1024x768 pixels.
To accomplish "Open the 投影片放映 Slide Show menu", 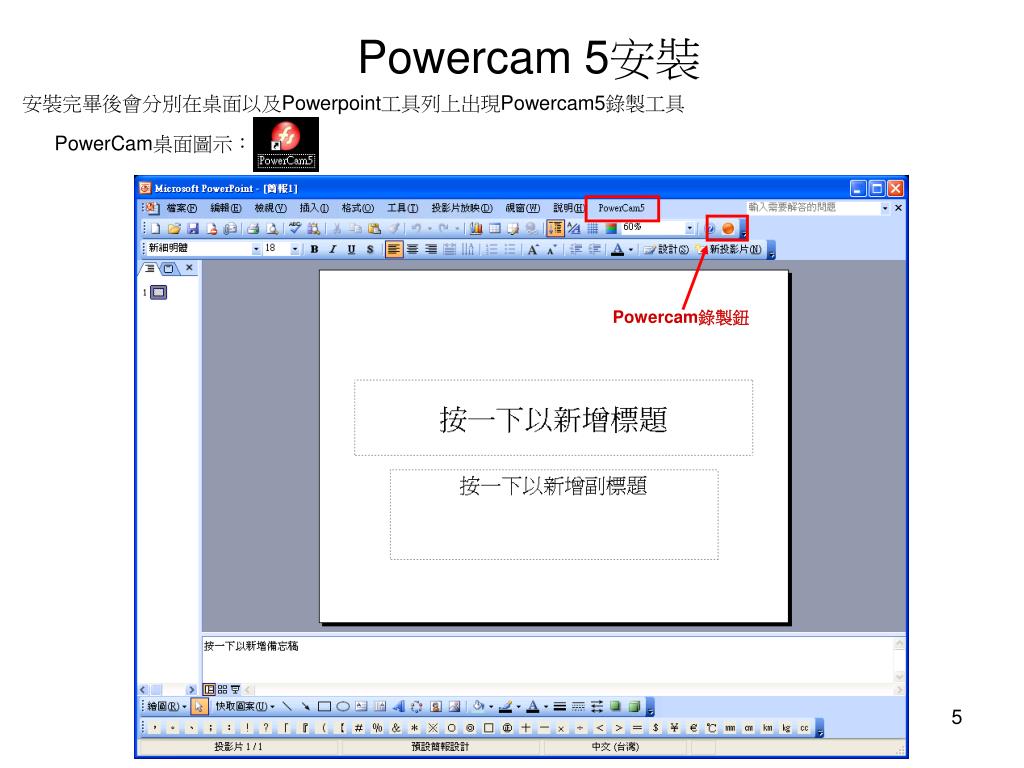I will (x=461, y=208).
